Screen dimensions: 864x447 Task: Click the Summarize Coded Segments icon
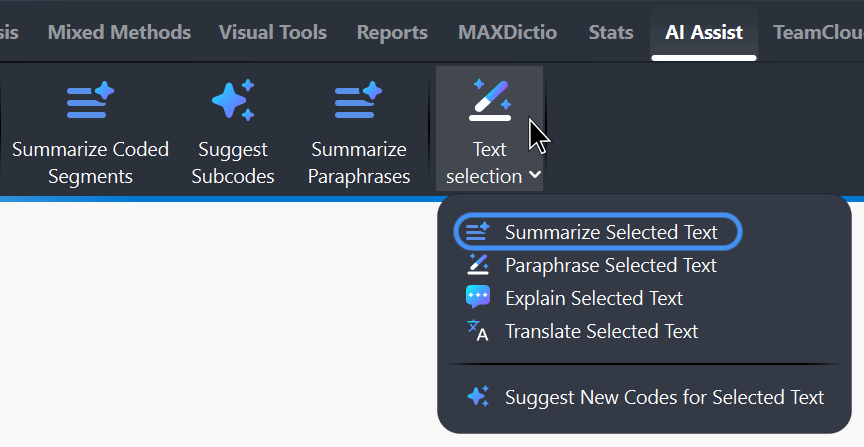pos(90,100)
